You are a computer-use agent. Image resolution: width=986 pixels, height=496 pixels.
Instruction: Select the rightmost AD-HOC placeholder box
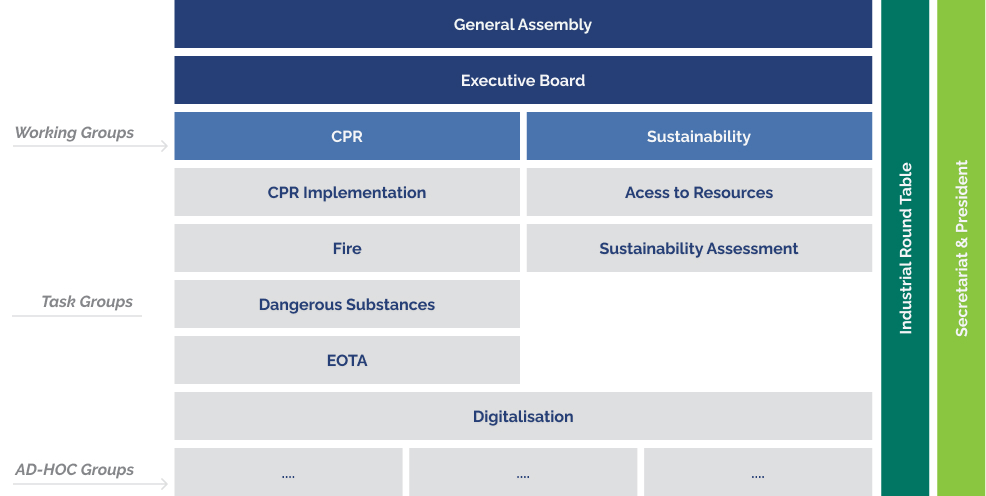[x=757, y=473]
